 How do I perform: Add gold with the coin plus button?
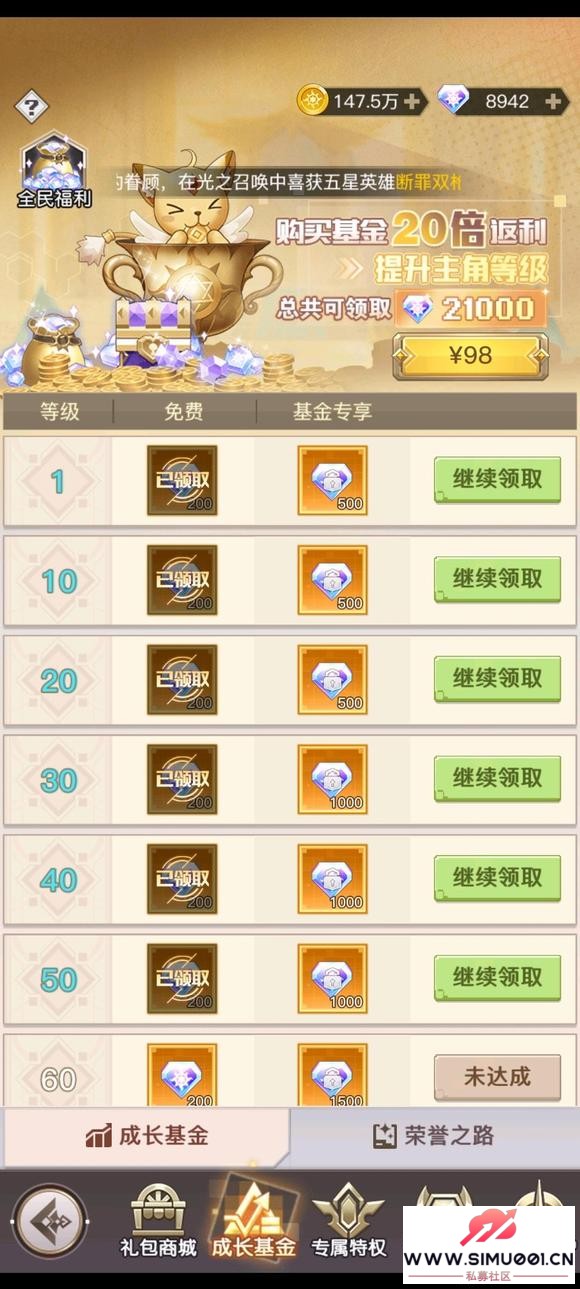(412, 101)
